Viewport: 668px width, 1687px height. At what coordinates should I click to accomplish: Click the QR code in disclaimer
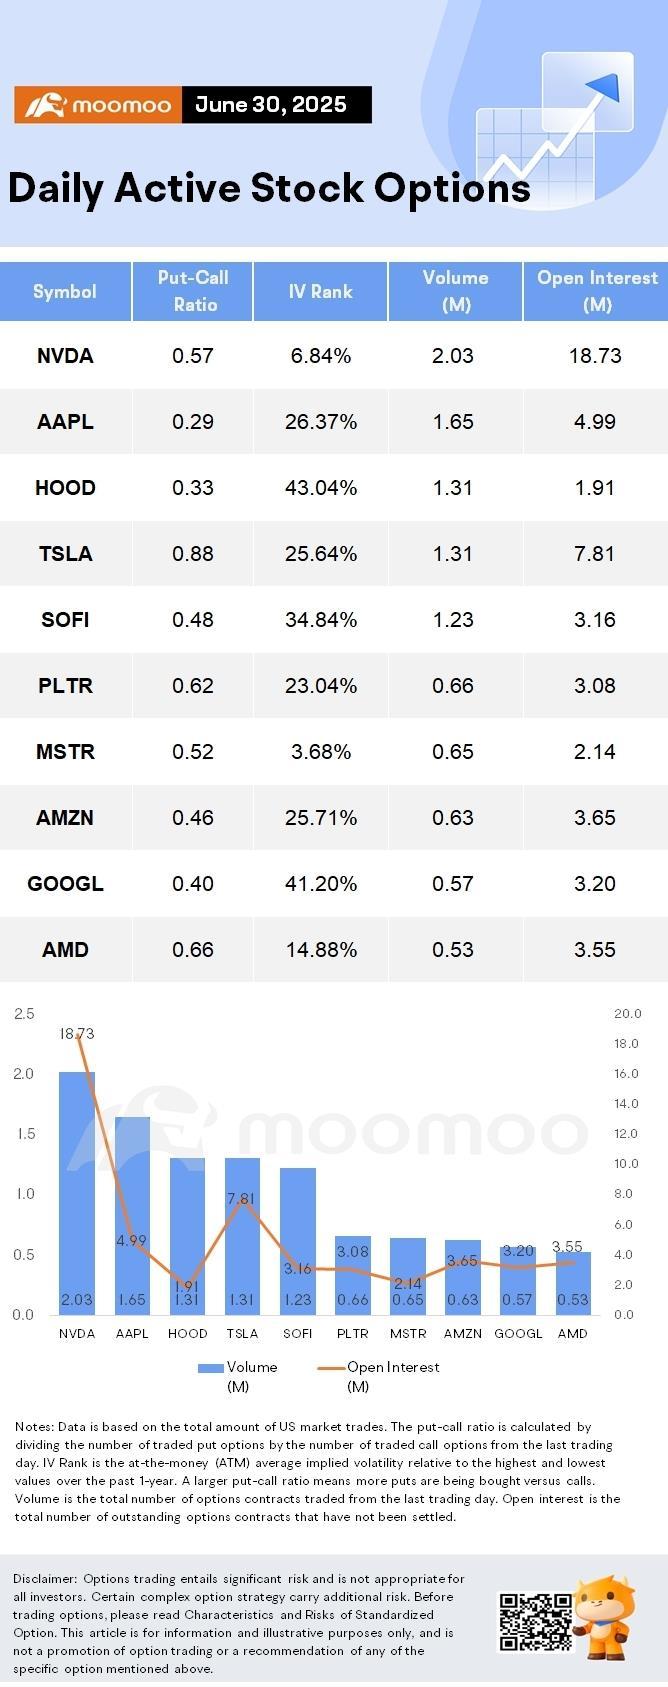pyautogui.click(x=535, y=1621)
